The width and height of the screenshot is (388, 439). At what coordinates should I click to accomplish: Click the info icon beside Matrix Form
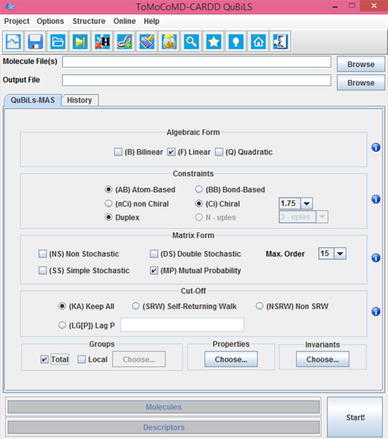point(376,258)
